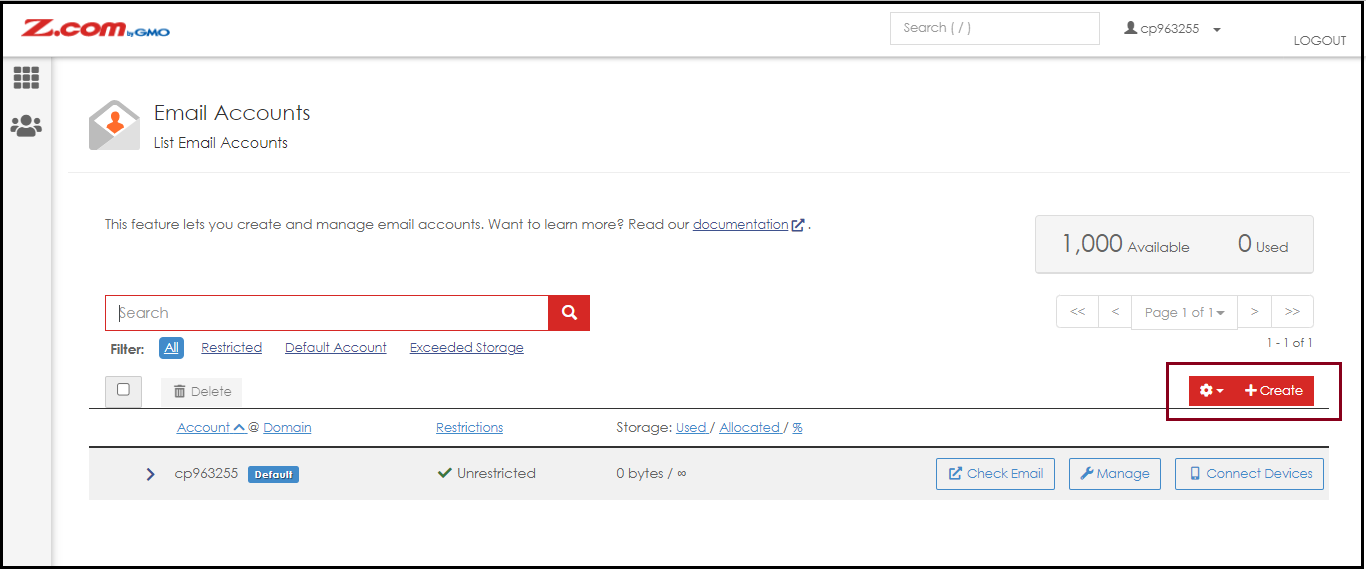Select the Restricted filter
This screenshot has width=1366, height=569.
(x=231, y=348)
